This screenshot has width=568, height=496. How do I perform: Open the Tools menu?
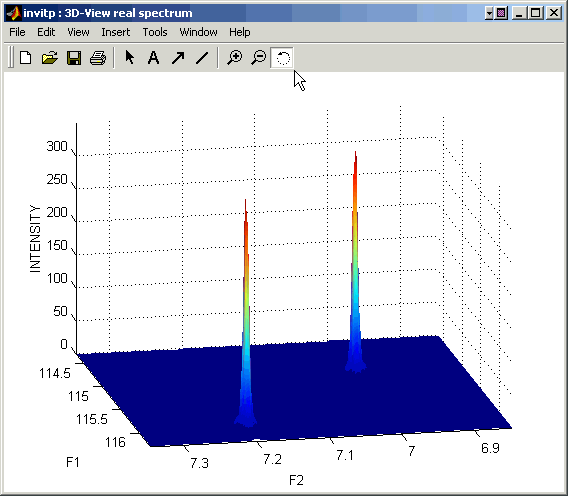(x=155, y=32)
